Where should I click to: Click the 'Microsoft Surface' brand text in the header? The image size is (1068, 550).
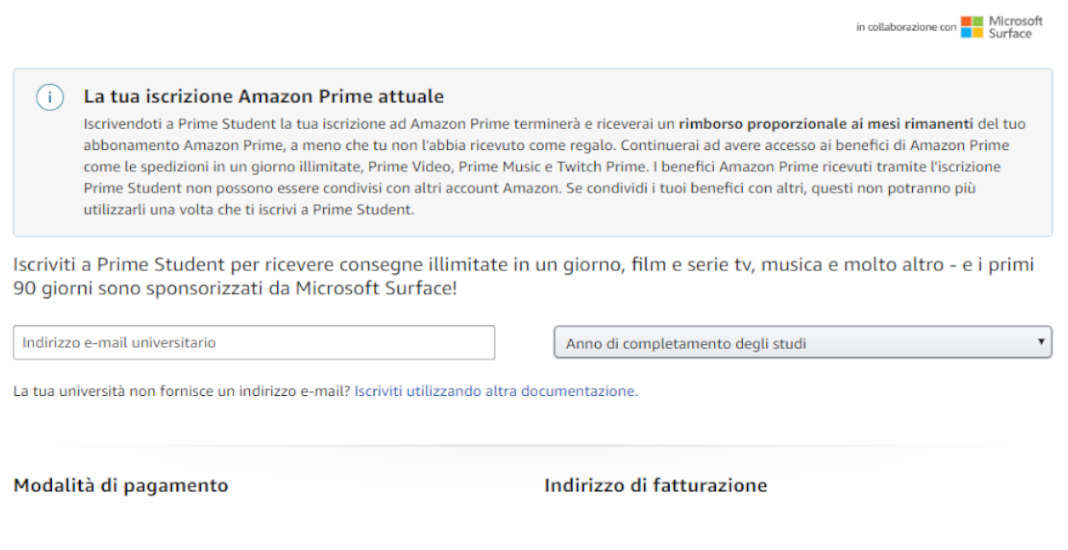[x=1015, y=27]
